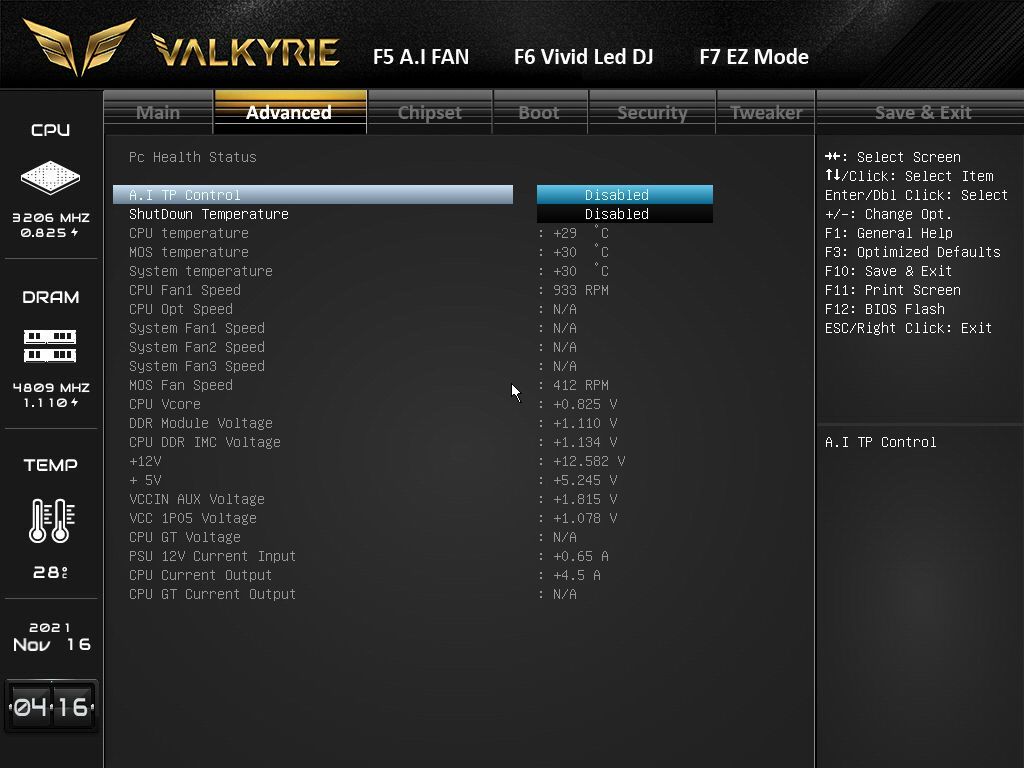Click the DRAM memory modules icon
The width and height of the screenshot is (1024, 768).
coord(50,346)
